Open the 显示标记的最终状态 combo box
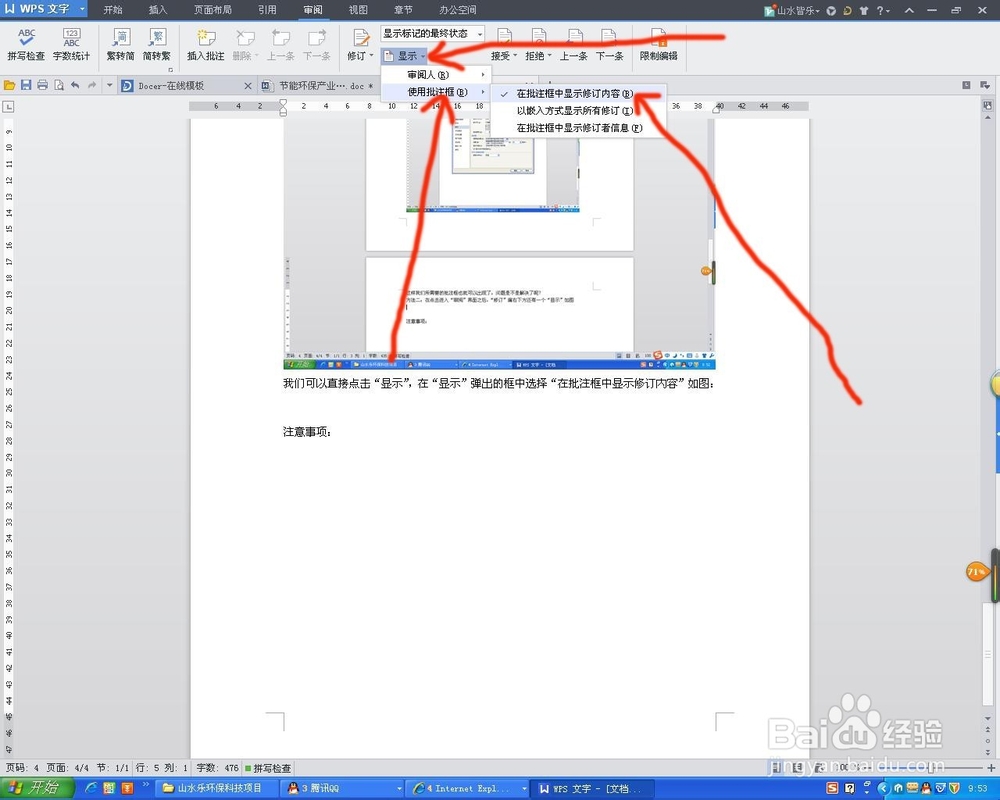The width and height of the screenshot is (1000, 800). [432, 33]
